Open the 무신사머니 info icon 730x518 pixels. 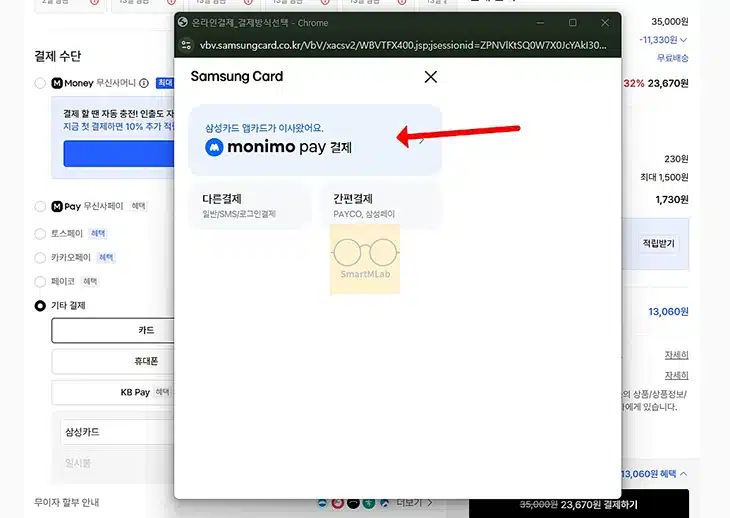(144, 83)
